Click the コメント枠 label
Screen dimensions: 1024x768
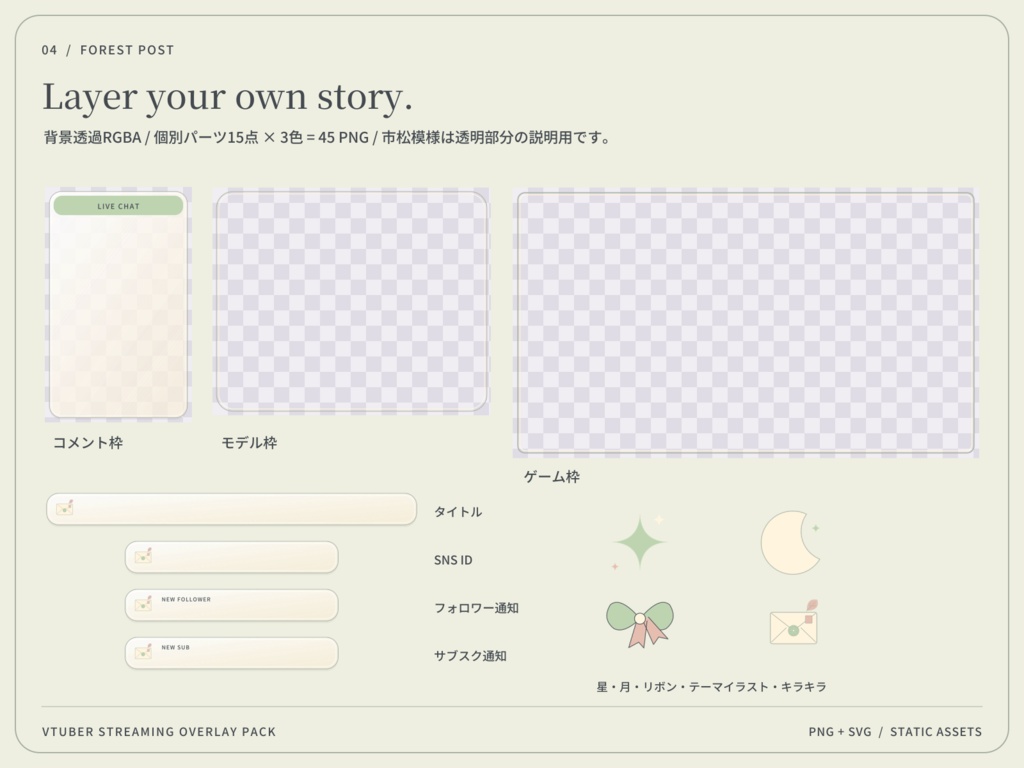[x=88, y=443]
